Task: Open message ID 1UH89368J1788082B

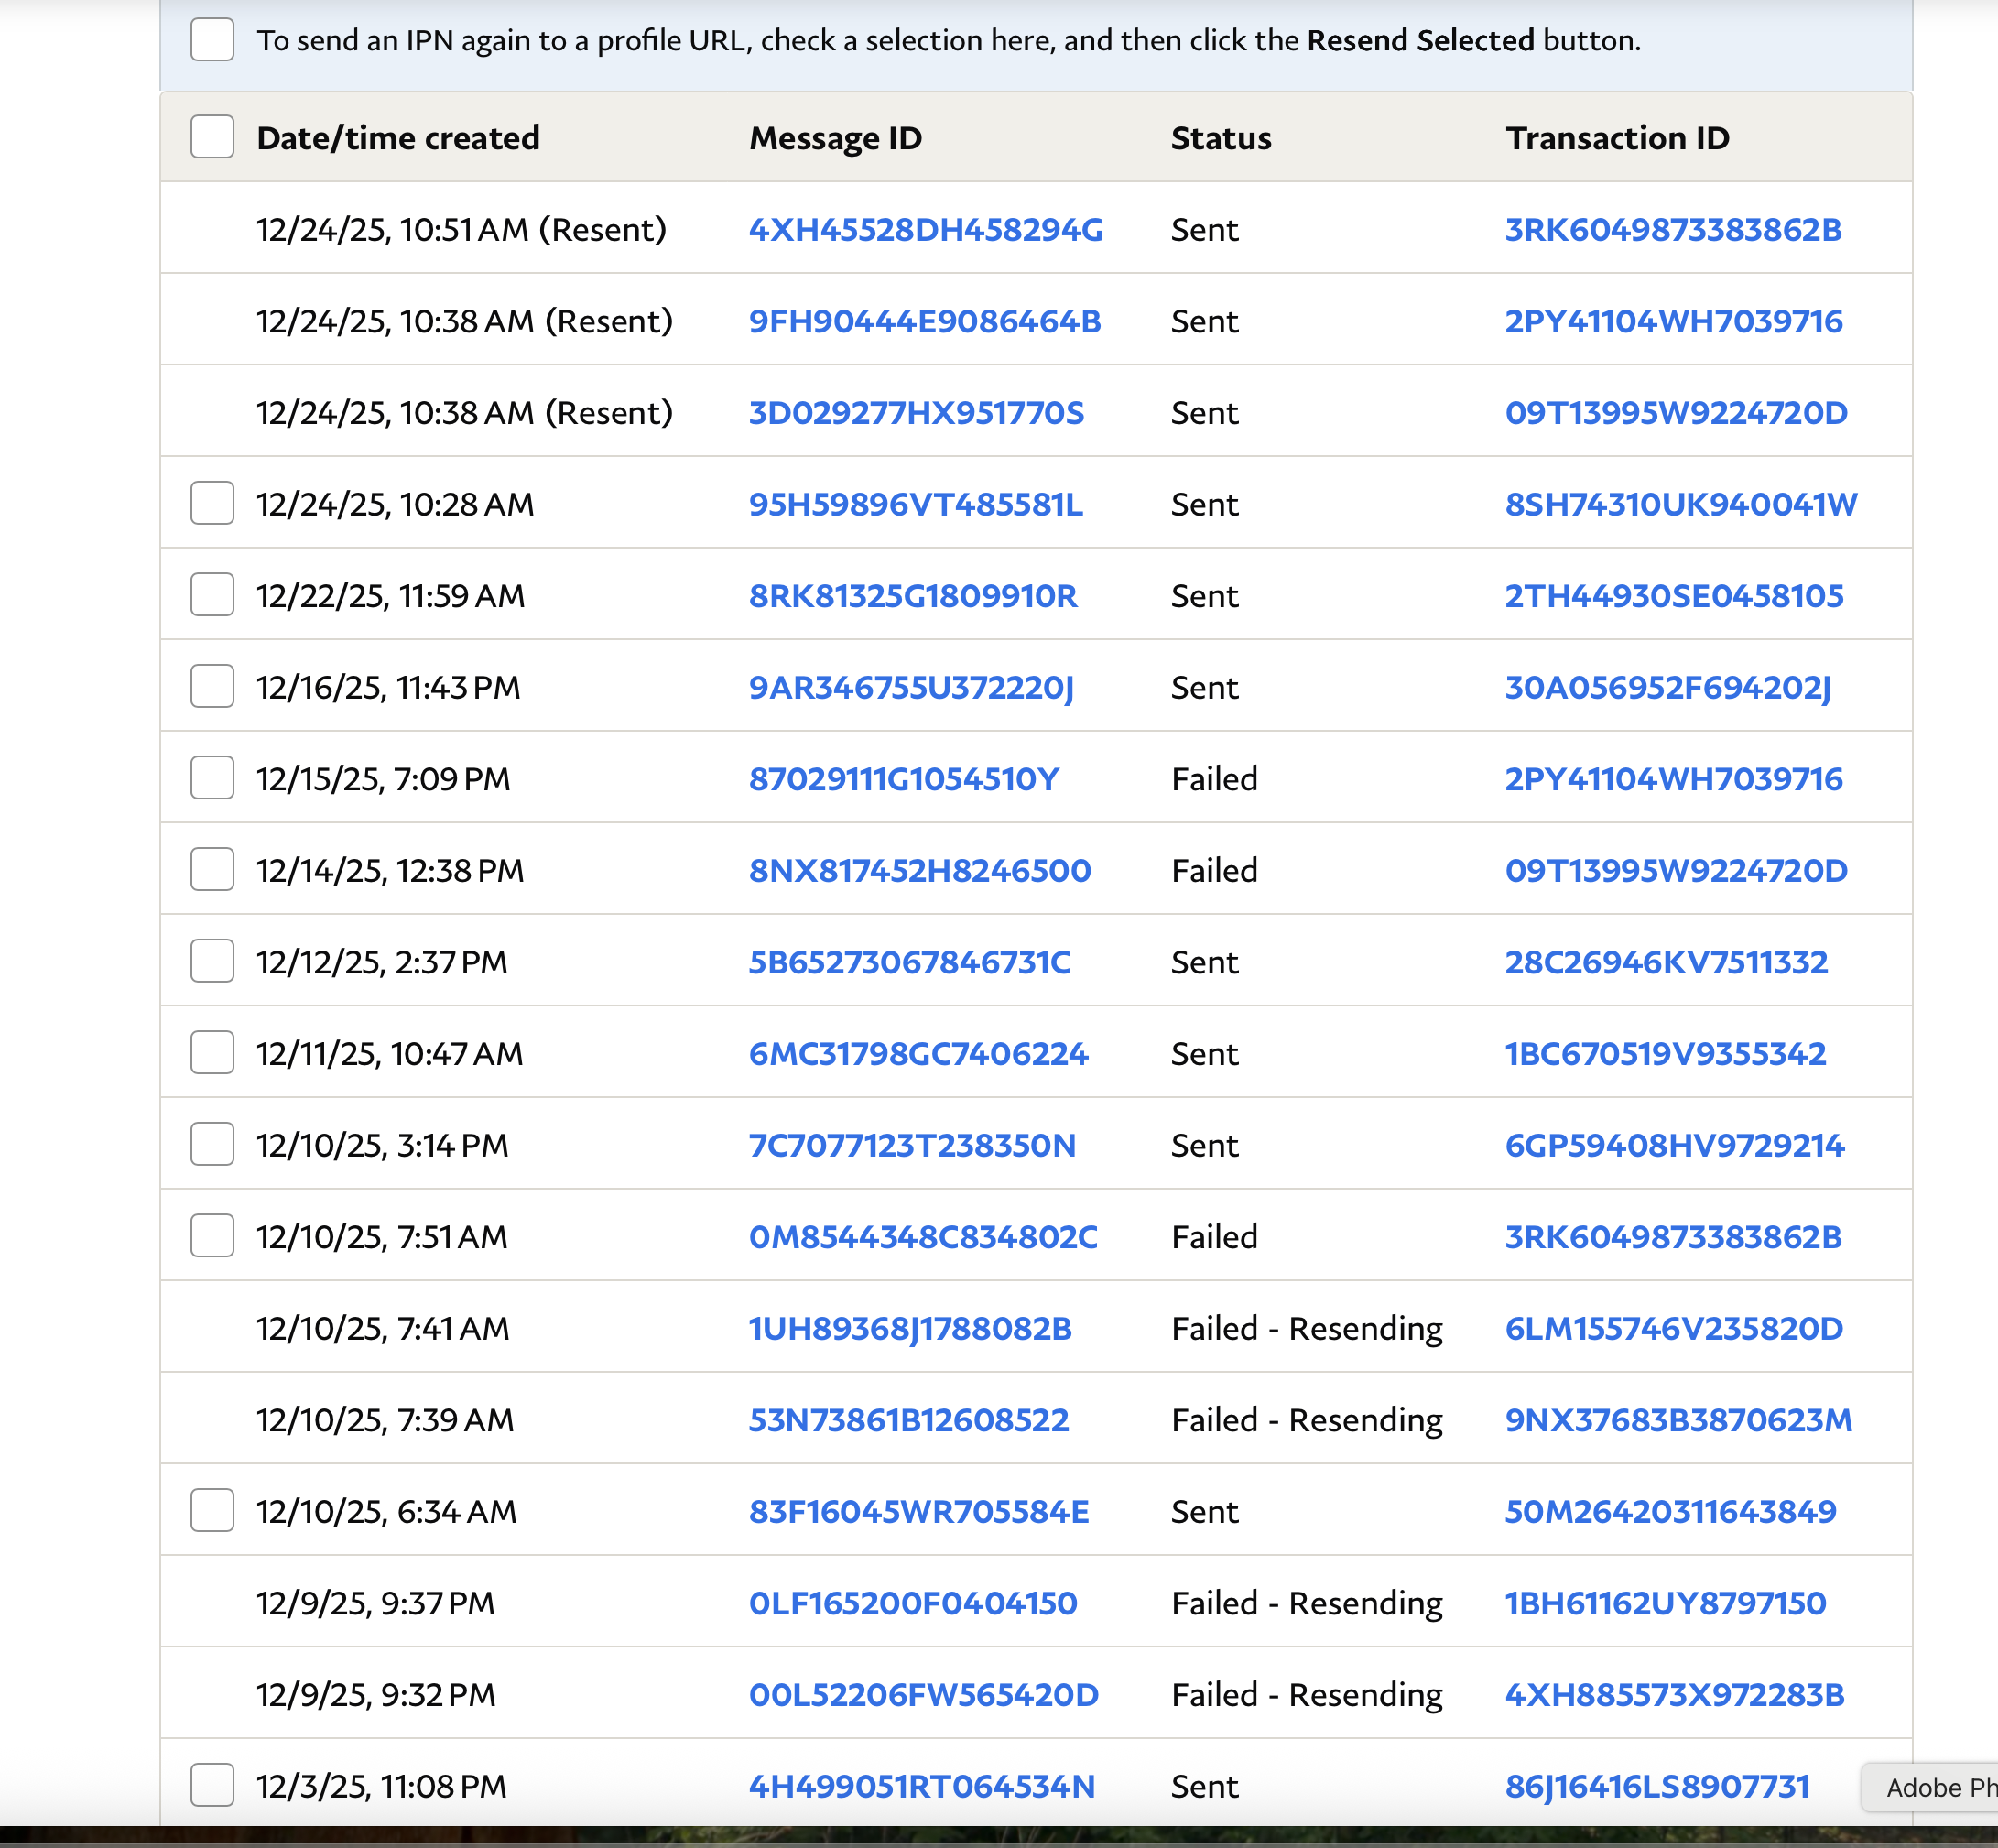Action: [910, 1328]
